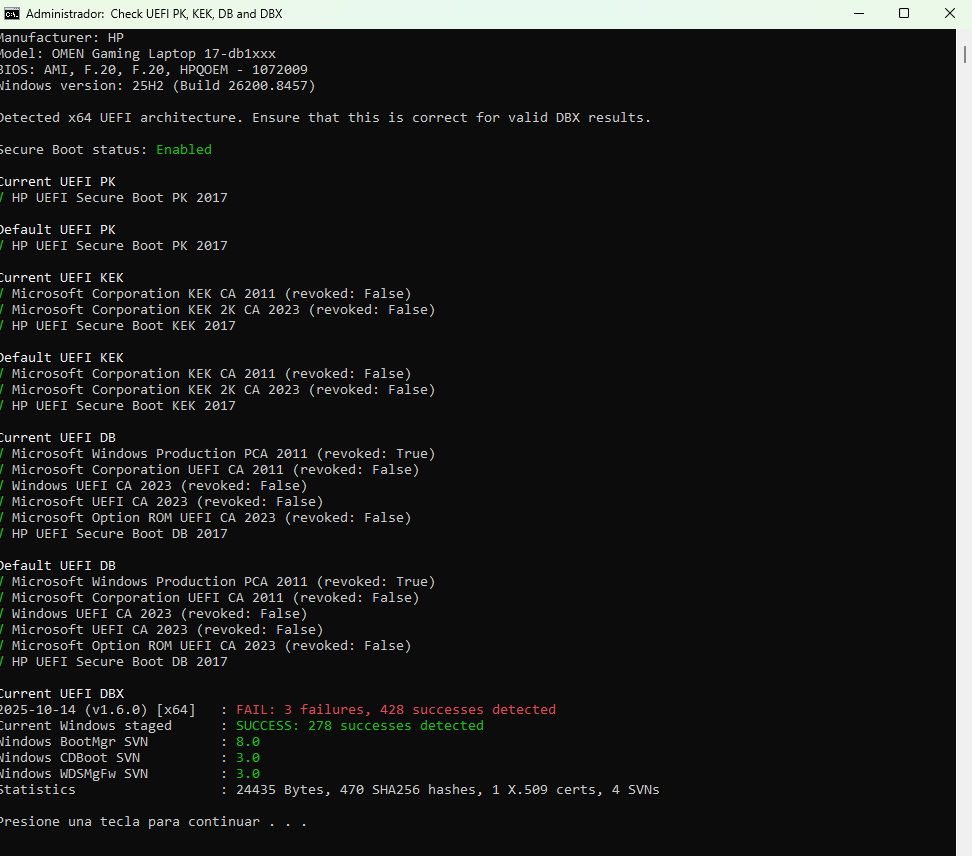
Task: Click 'Microsoft Corporation UEFI CA 2011' under Default UEFI DB
Action: (x=148, y=598)
